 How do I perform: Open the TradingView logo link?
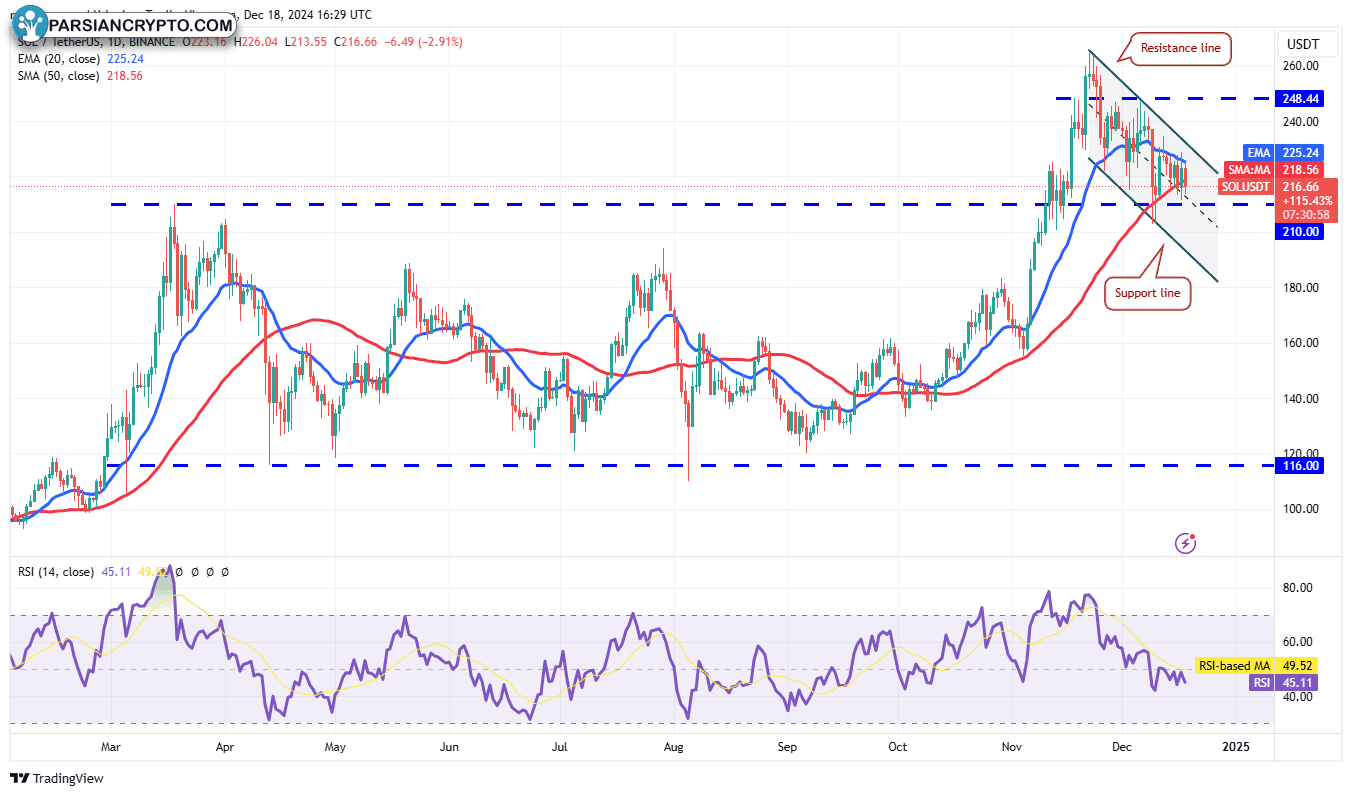pos(57,778)
